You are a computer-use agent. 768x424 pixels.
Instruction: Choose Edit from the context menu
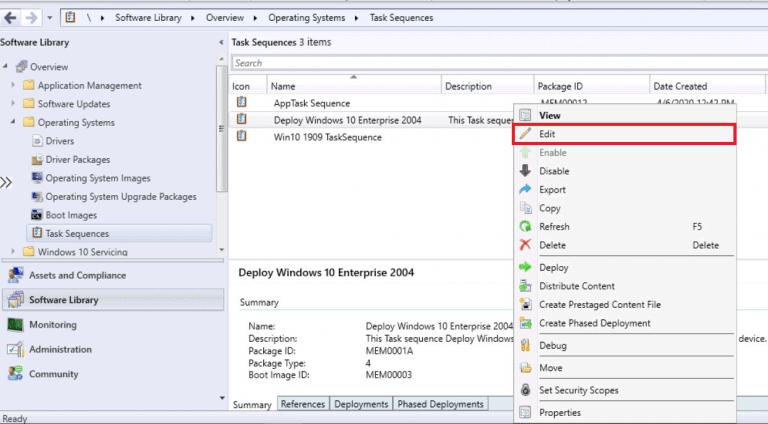[x=547, y=134]
